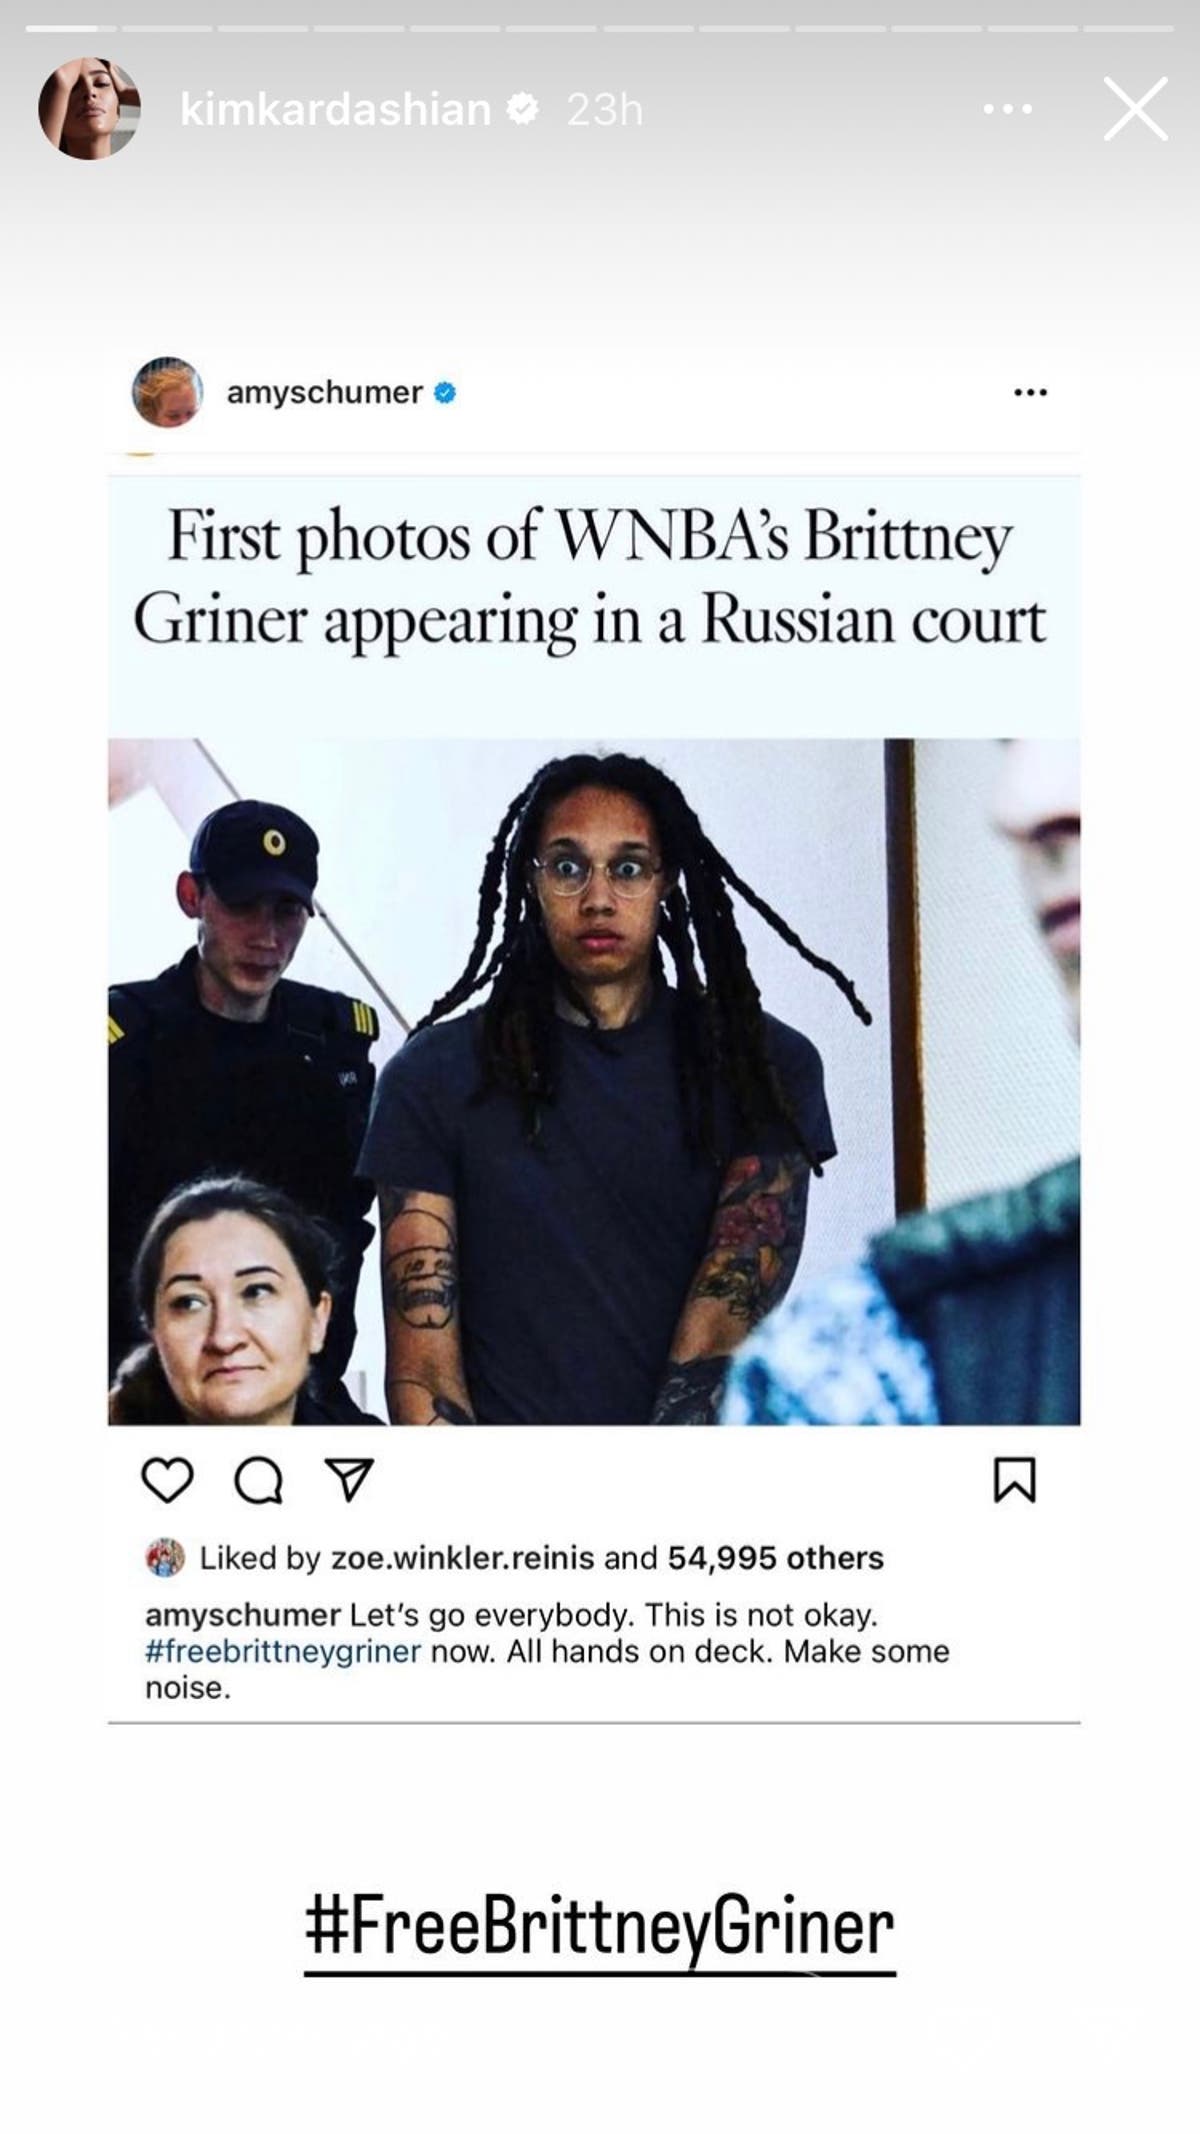The width and height of the screenshot is (1200, 2134).
Task: Click the Brittney Griner court photo
Action: pyautogui.click(x=594, y=1081)
